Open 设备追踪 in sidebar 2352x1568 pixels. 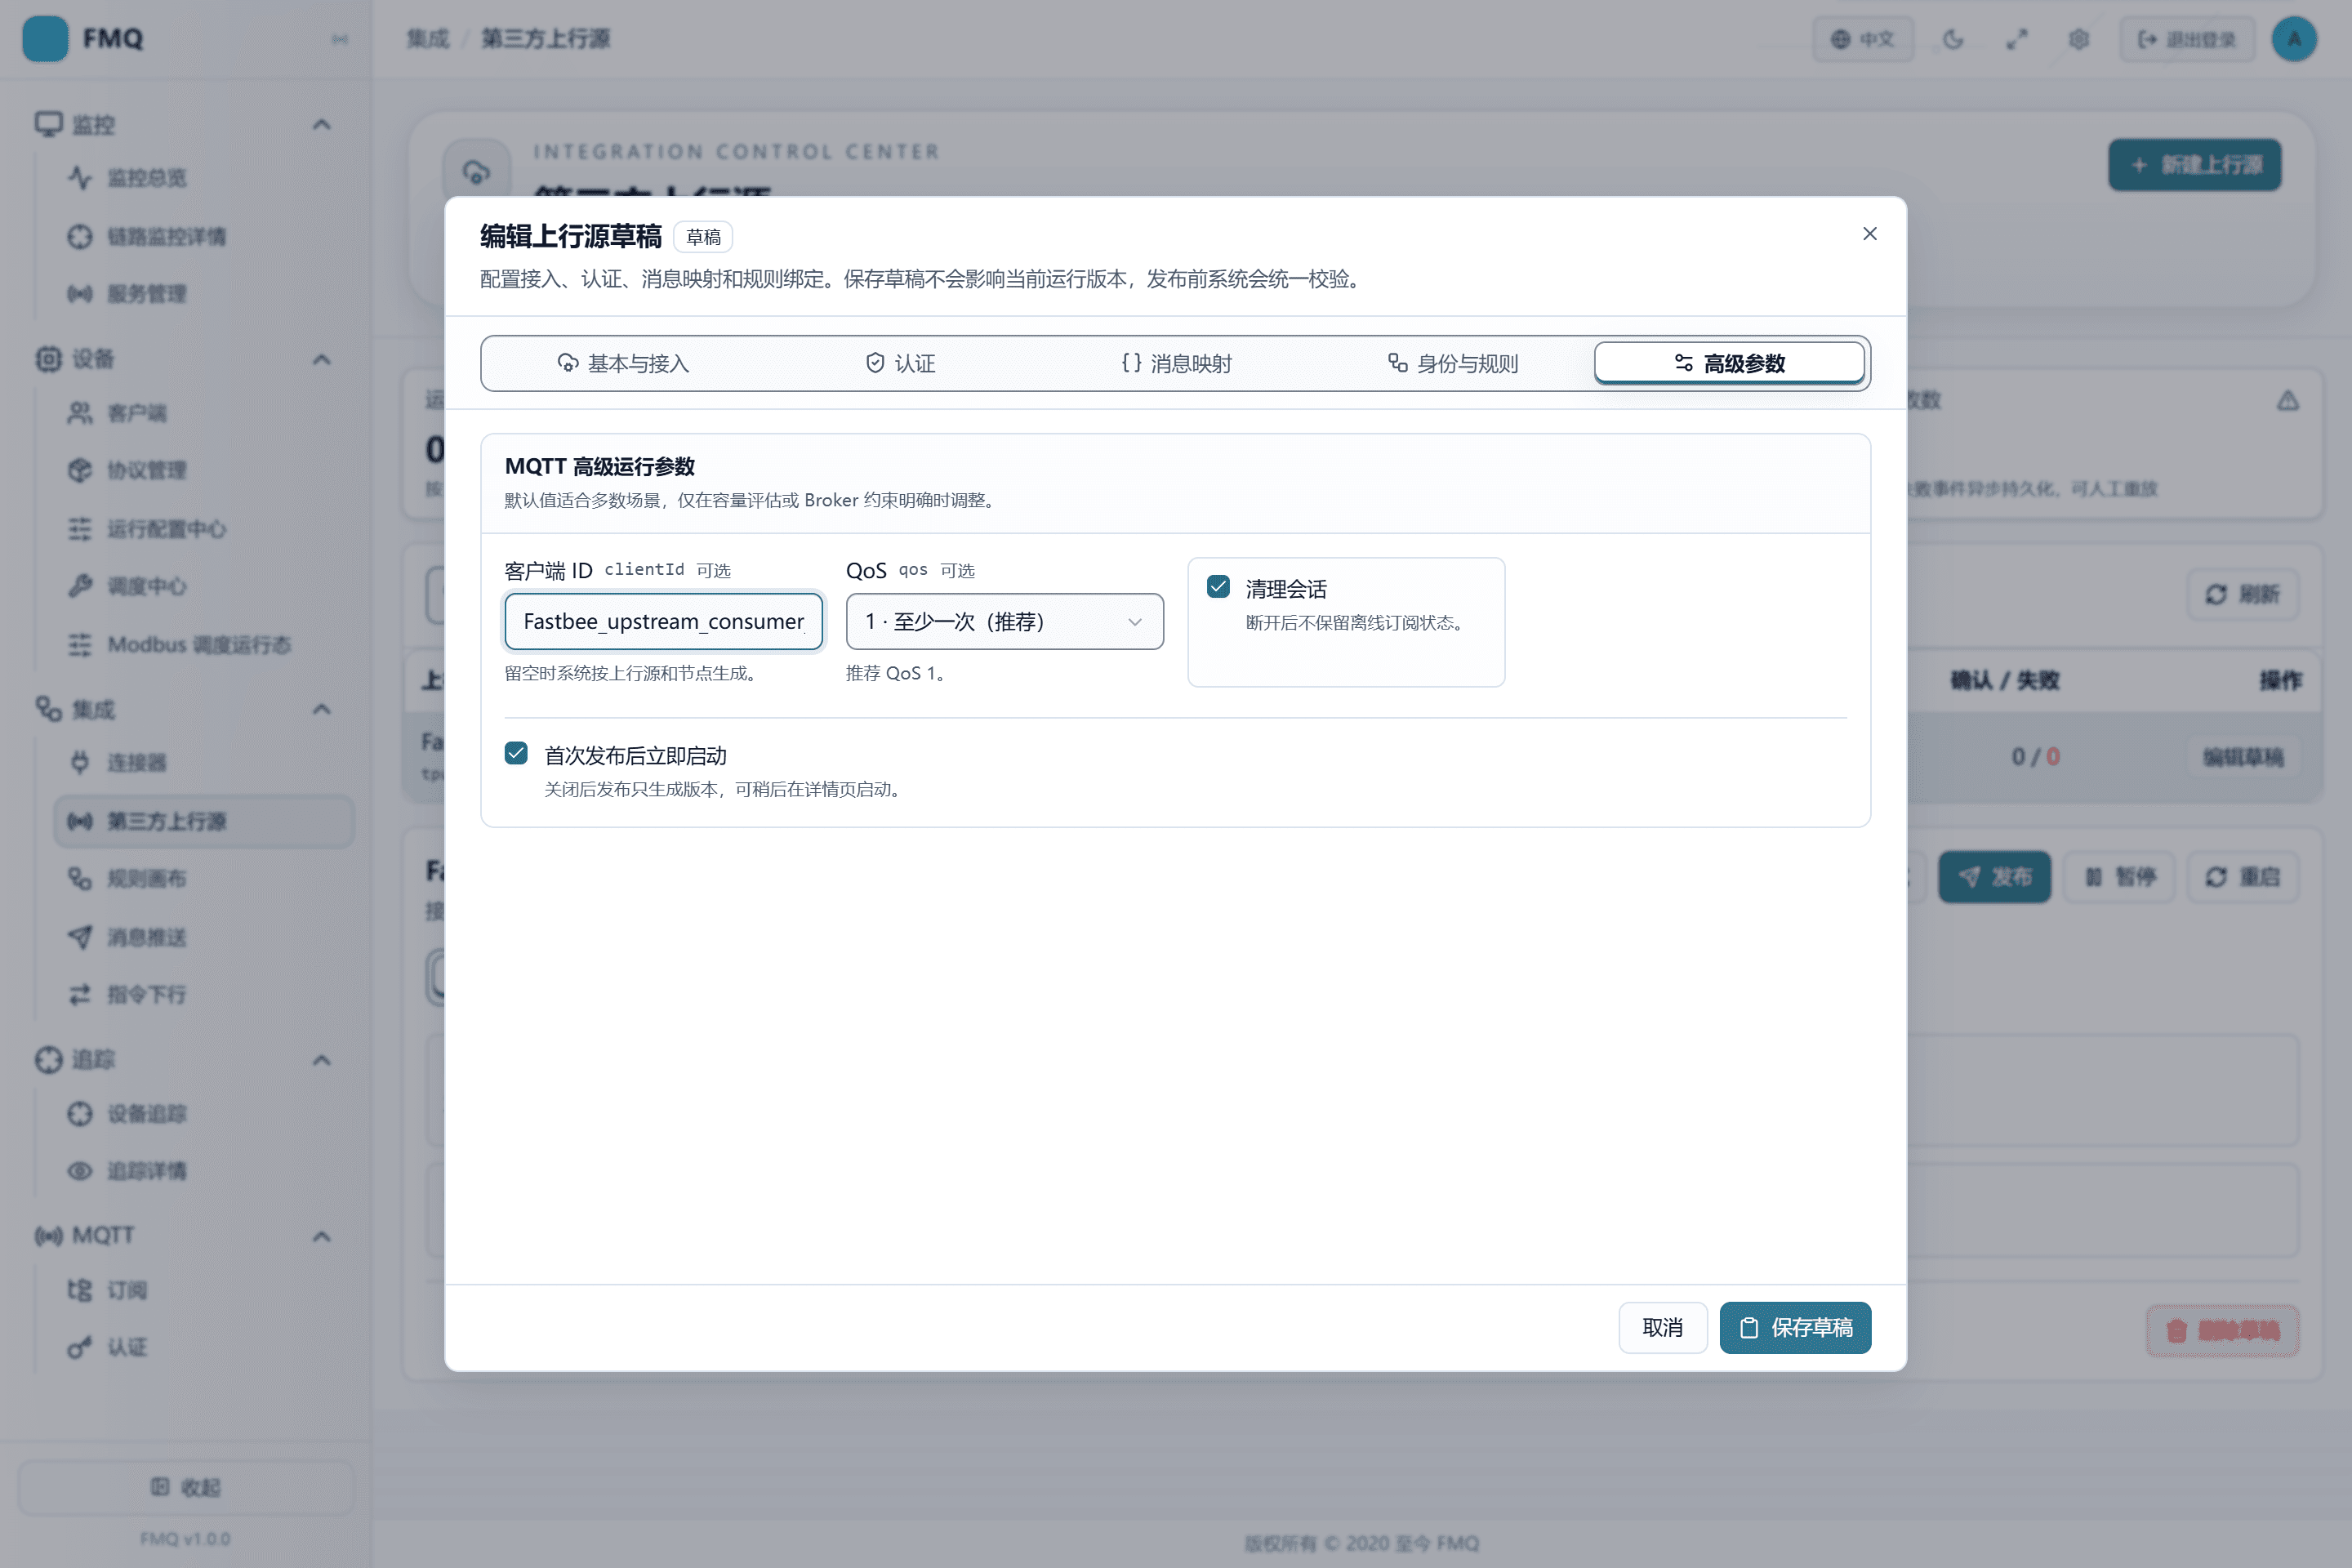tap(204, 1113)
